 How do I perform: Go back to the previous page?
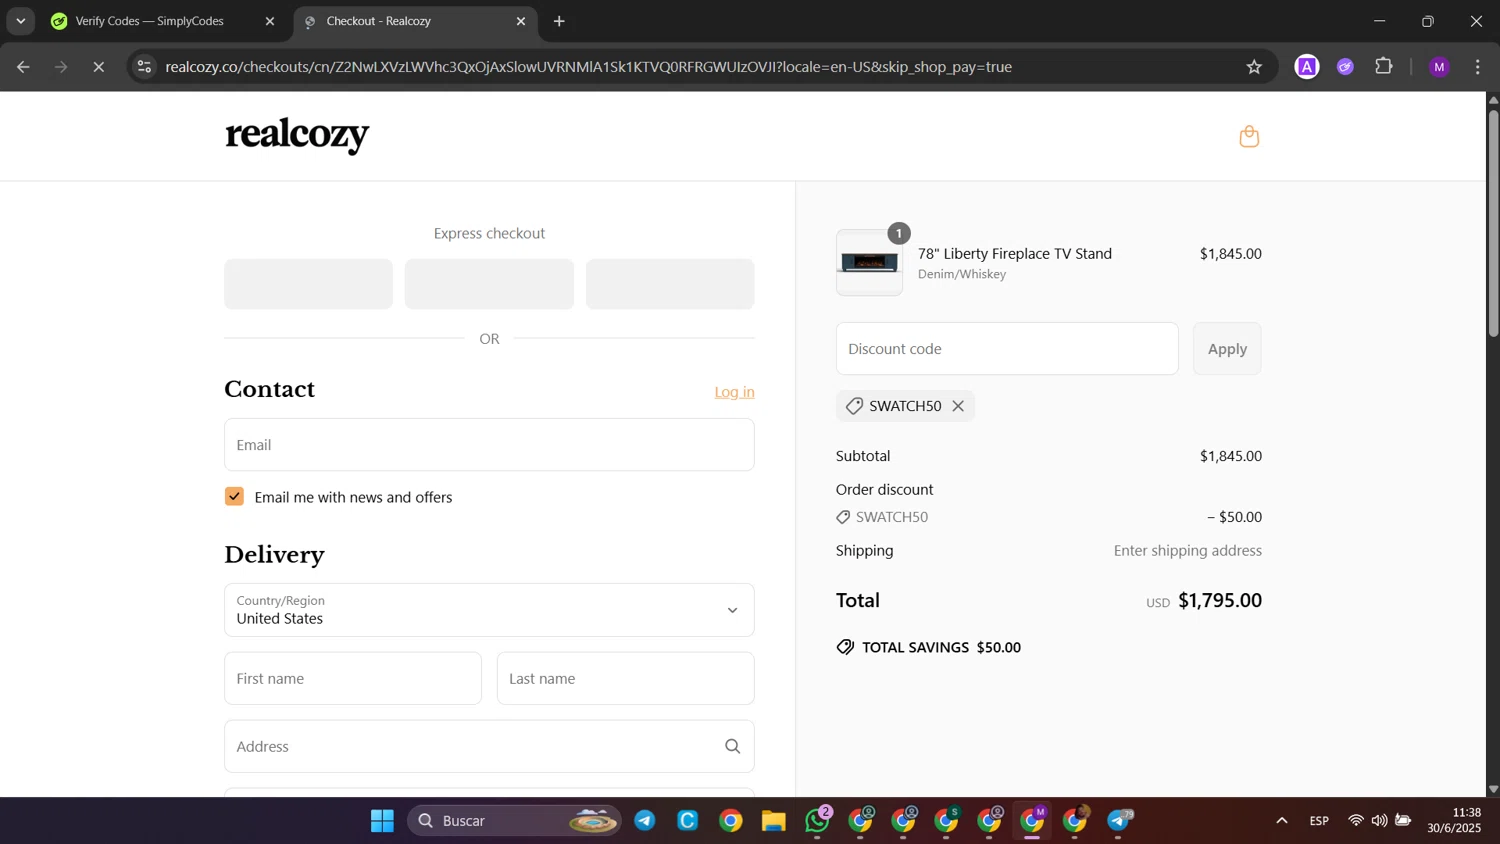(x=23, y=67)
